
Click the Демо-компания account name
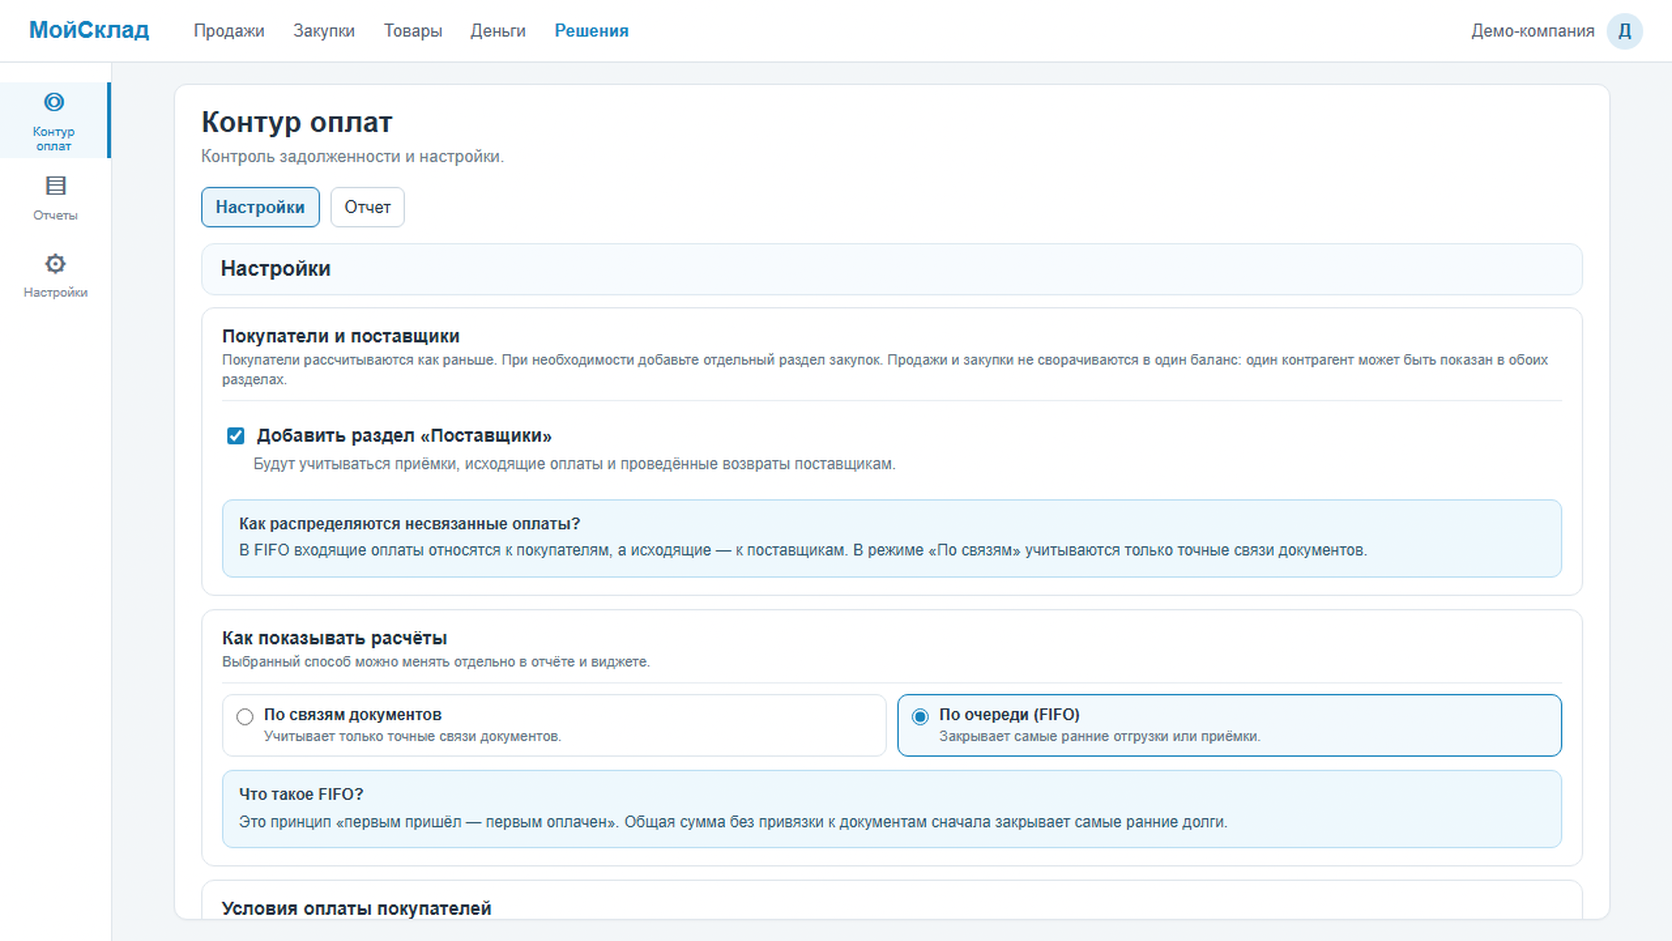pos(1532,31)
